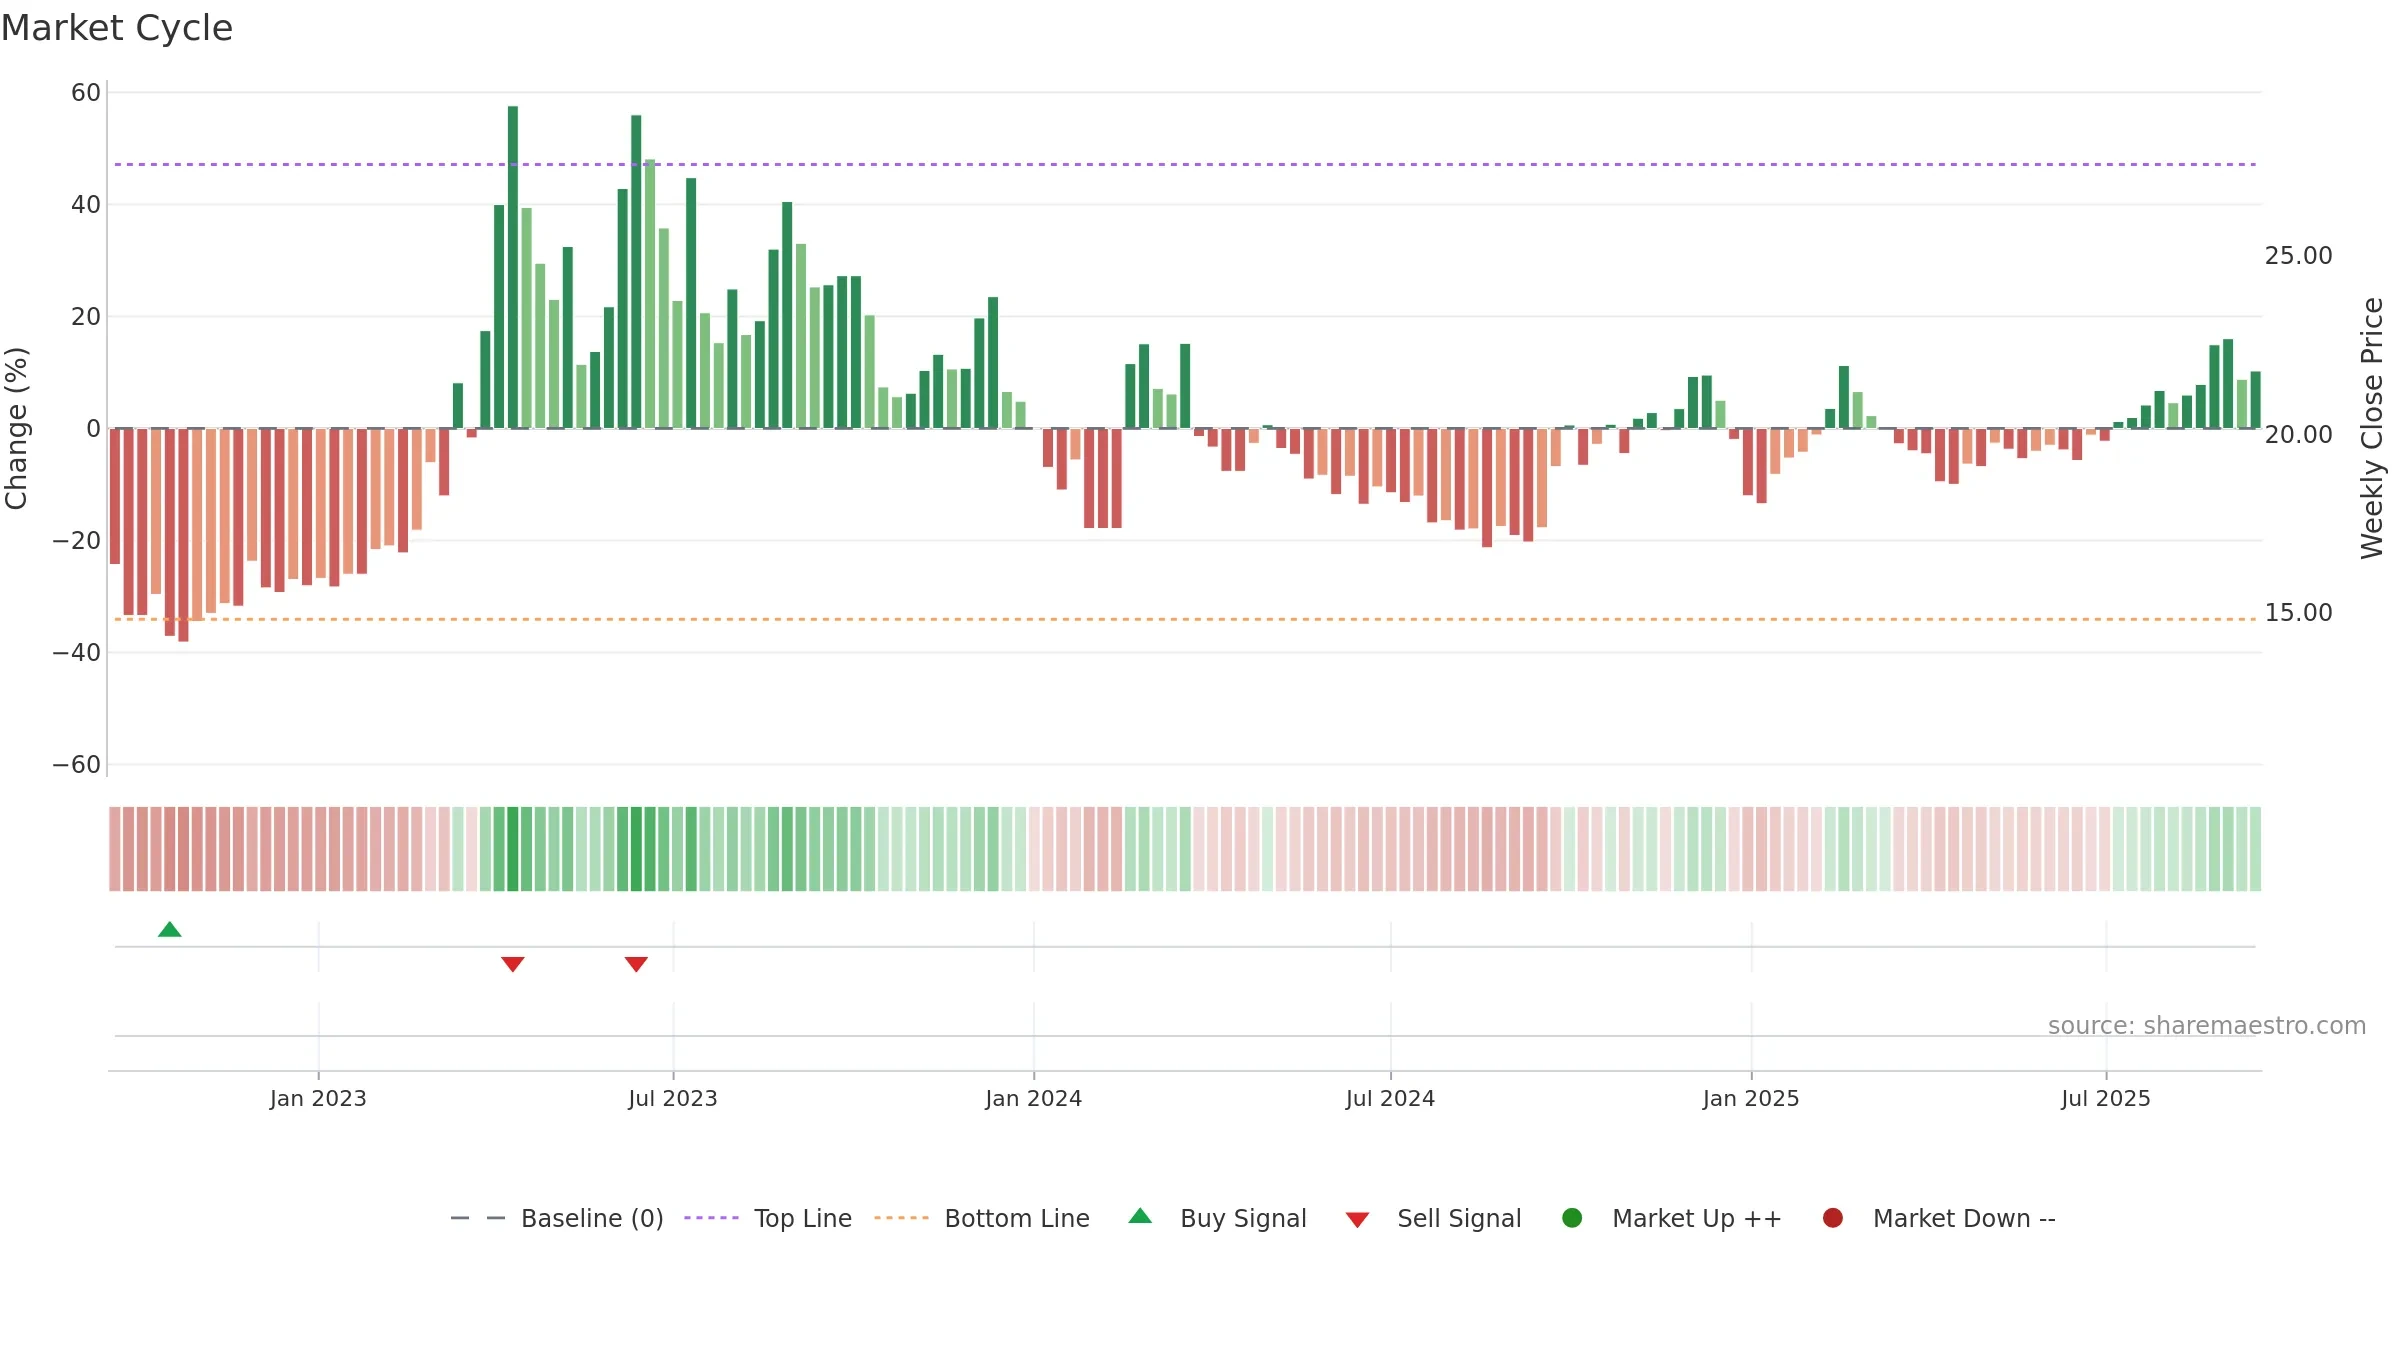Click the Jan 2024 axis label

point(1033,1098)
